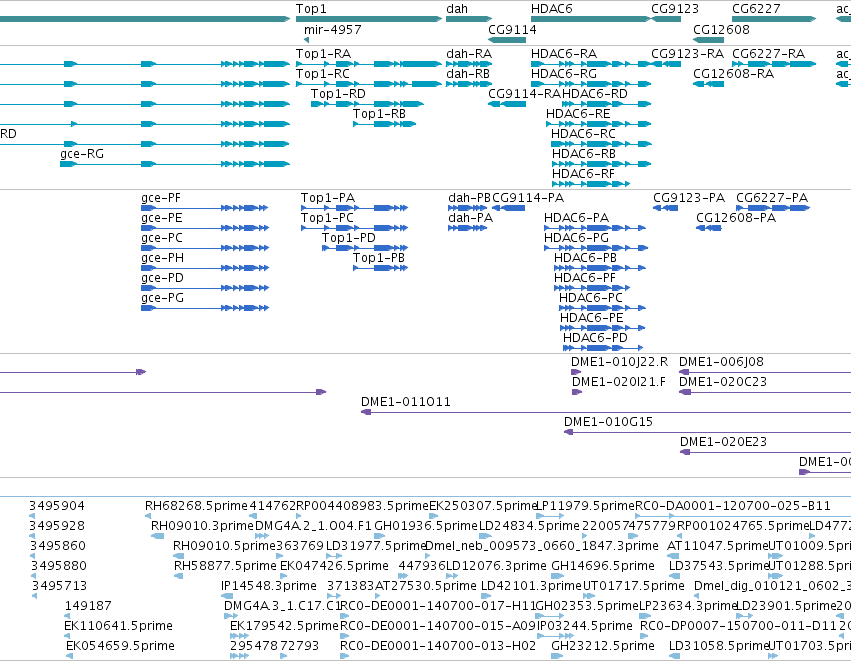Click the mir-4957 feature
The width and height of the screenshot is (851, 661).
(x=307, y=40)
